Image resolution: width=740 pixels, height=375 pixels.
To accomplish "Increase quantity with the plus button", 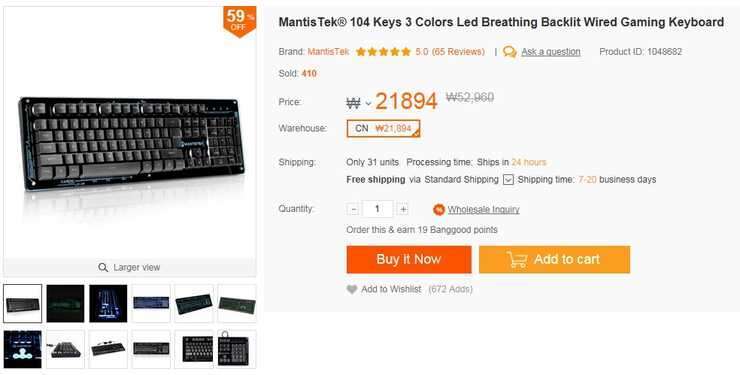I will 403,209.
